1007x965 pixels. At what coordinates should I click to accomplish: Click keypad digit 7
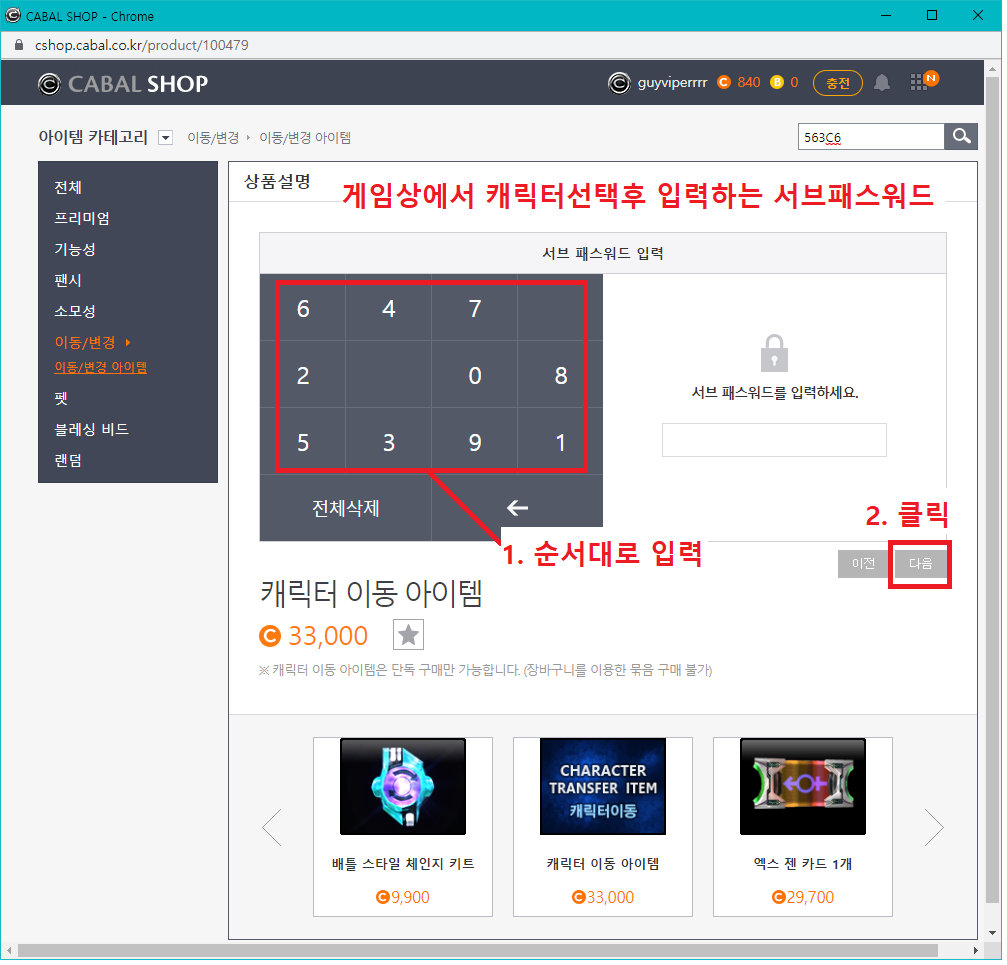[x=477, y=310]
